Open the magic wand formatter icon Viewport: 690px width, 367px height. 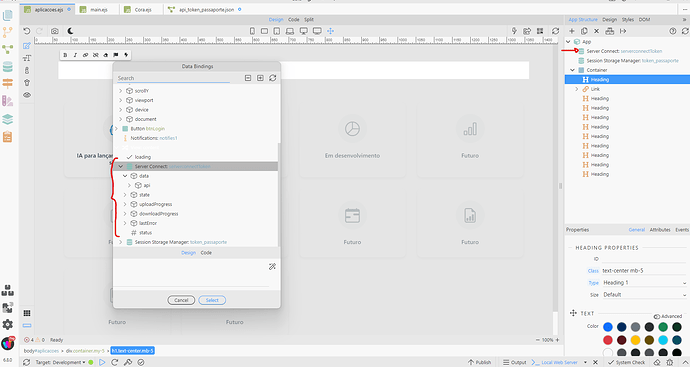(272, 267)
